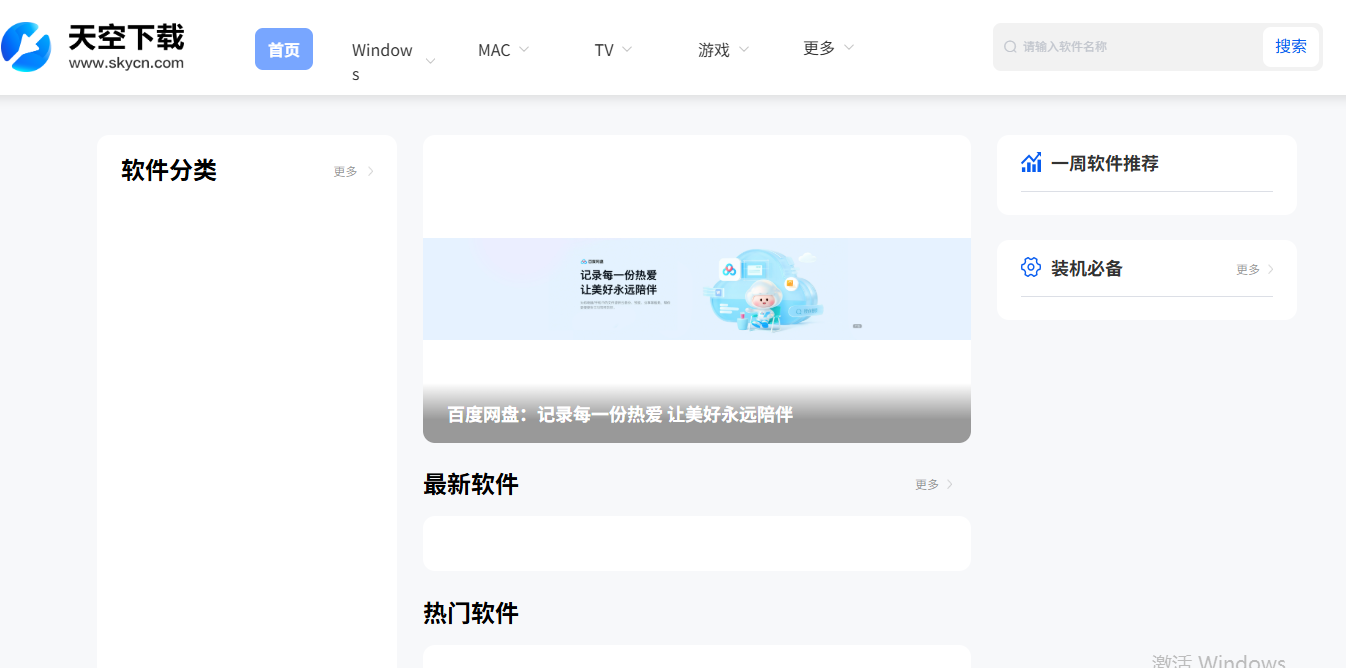Image resolution: width=1346 pixels, height=668 pixels.
Task: Open the MAC menu item
Action: tap(494, 50)
